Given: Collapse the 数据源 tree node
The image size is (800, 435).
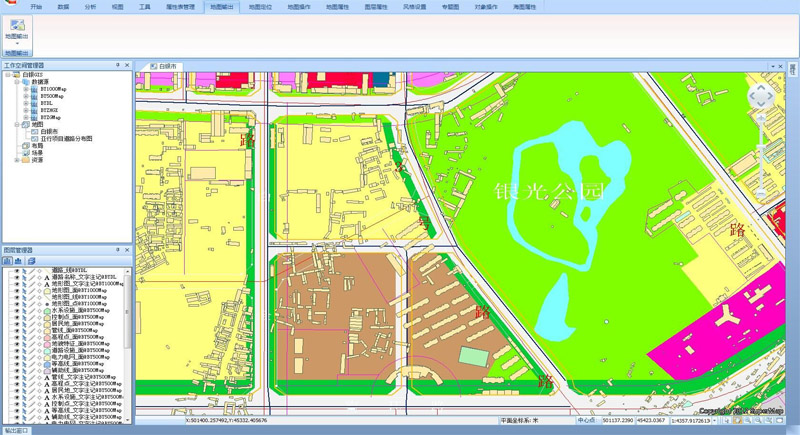Looking at the screenshot, I should 17,82.
